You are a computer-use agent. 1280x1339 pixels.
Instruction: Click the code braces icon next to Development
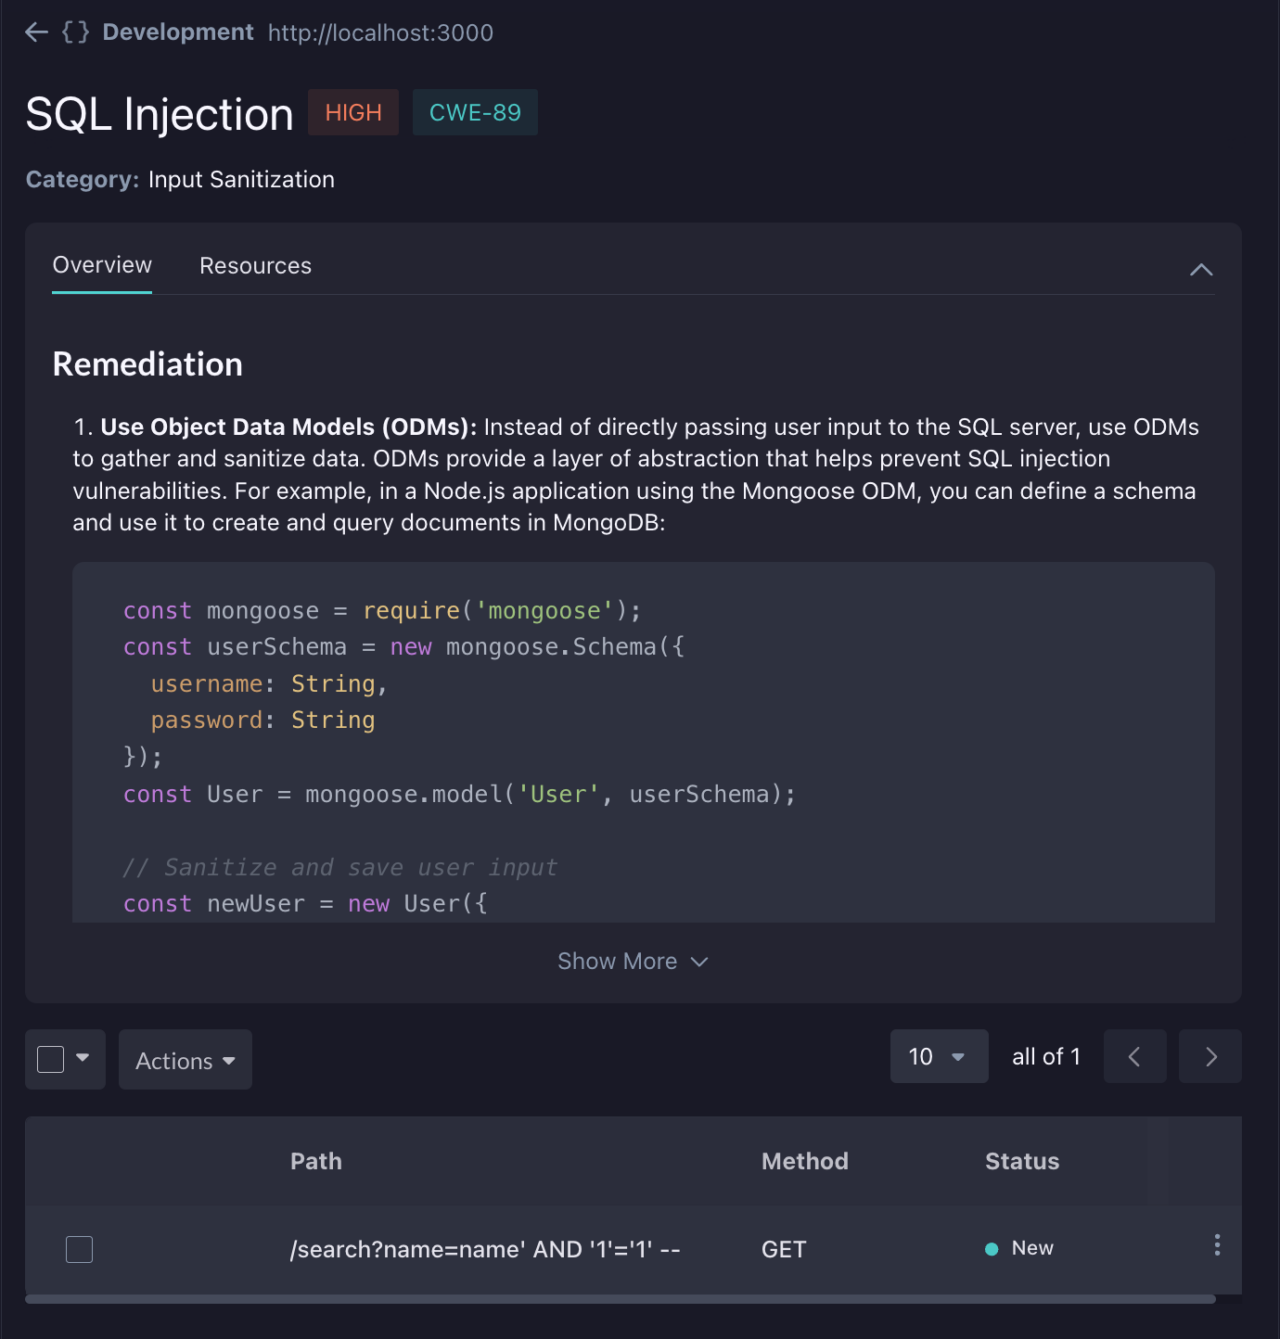pos(76,31)
